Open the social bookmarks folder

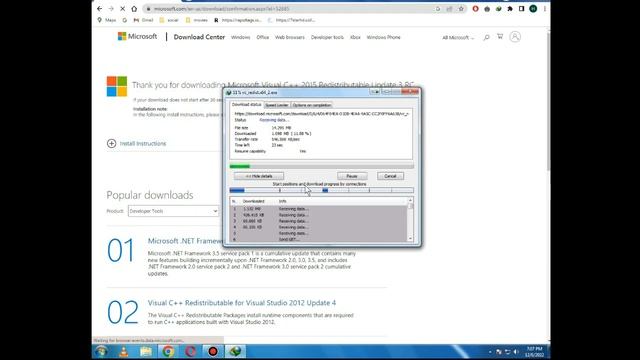[x=169, y=20]
